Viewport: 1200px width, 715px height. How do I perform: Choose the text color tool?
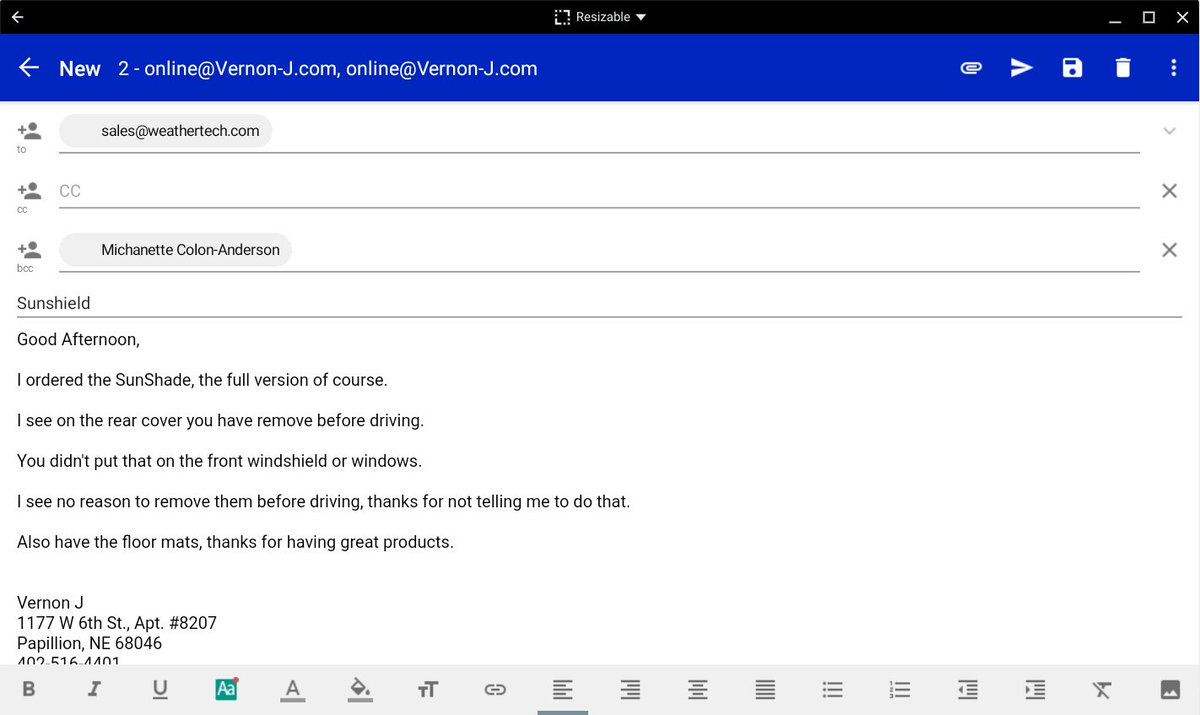click(293, 689)
